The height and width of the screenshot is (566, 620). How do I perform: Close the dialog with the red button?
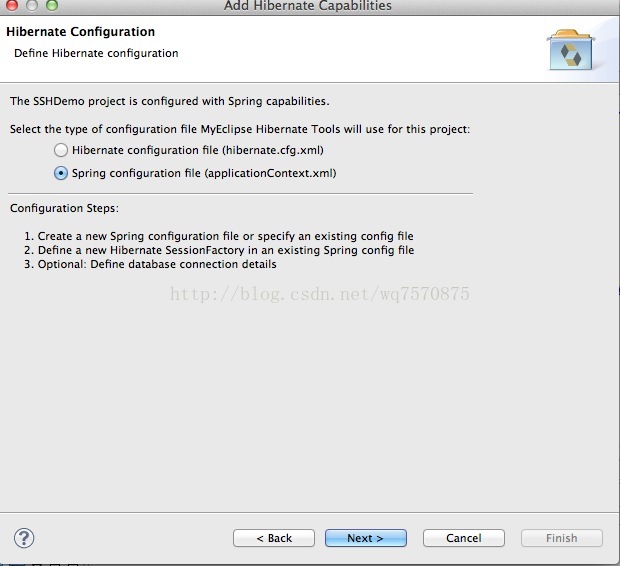pos(12,5)
